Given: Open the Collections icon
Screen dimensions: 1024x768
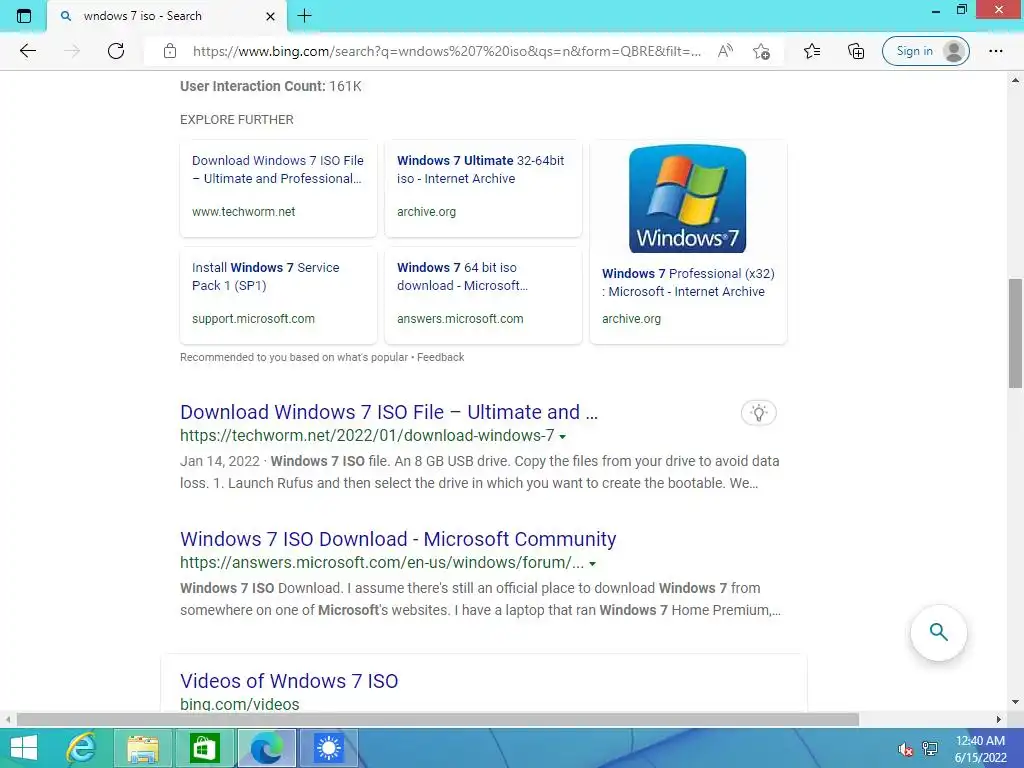Looking at the screenshot, I should tap(856, 51).
